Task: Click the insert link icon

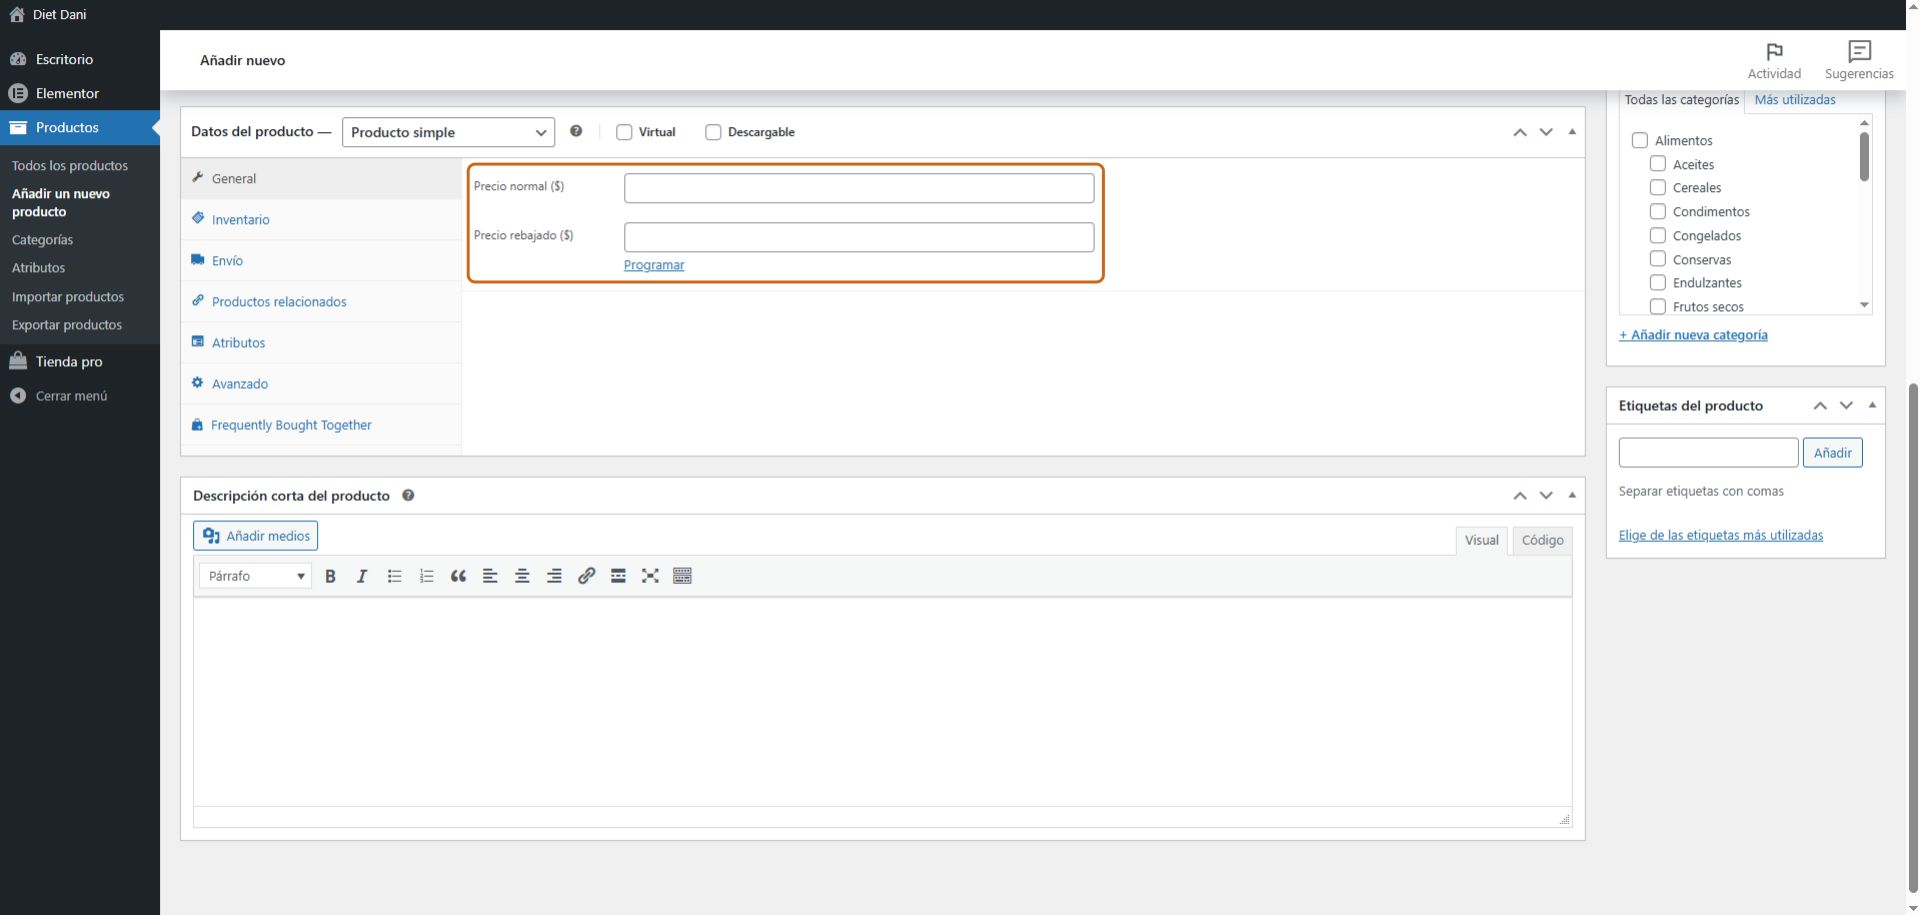Action: point(586,576)
